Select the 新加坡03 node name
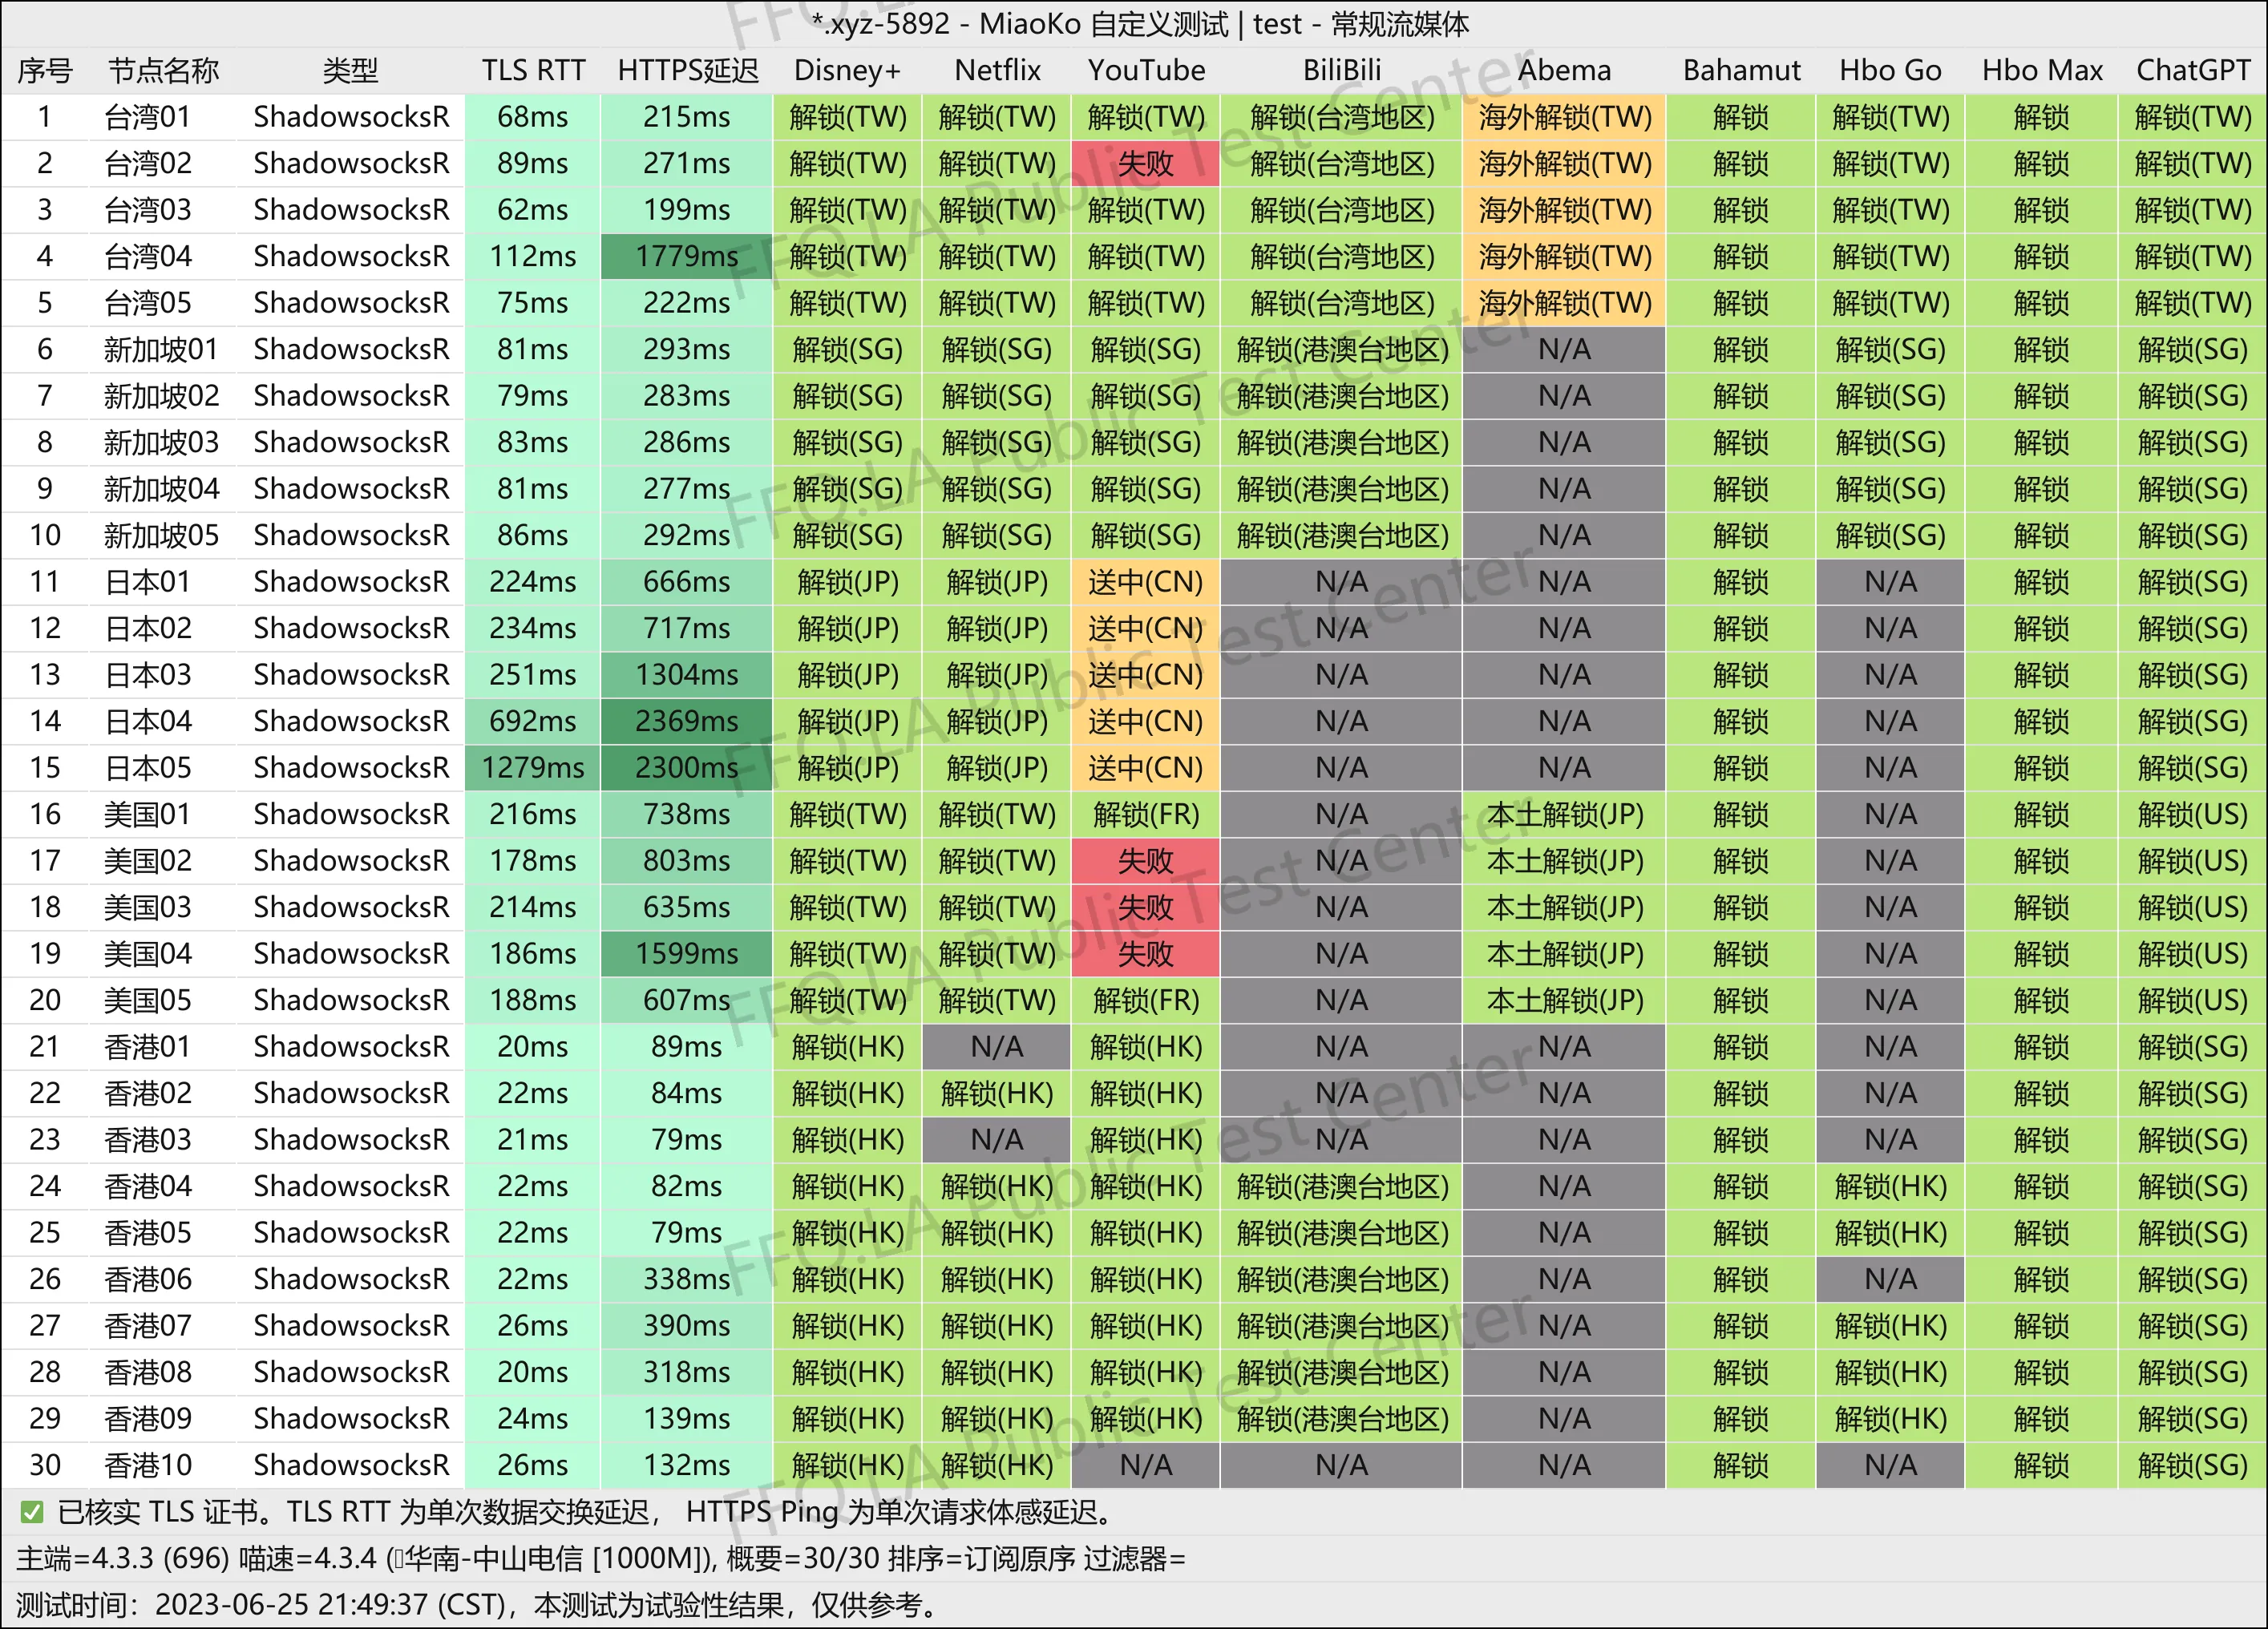This screenshot has width=2268, height=1629. coord(161,443)
